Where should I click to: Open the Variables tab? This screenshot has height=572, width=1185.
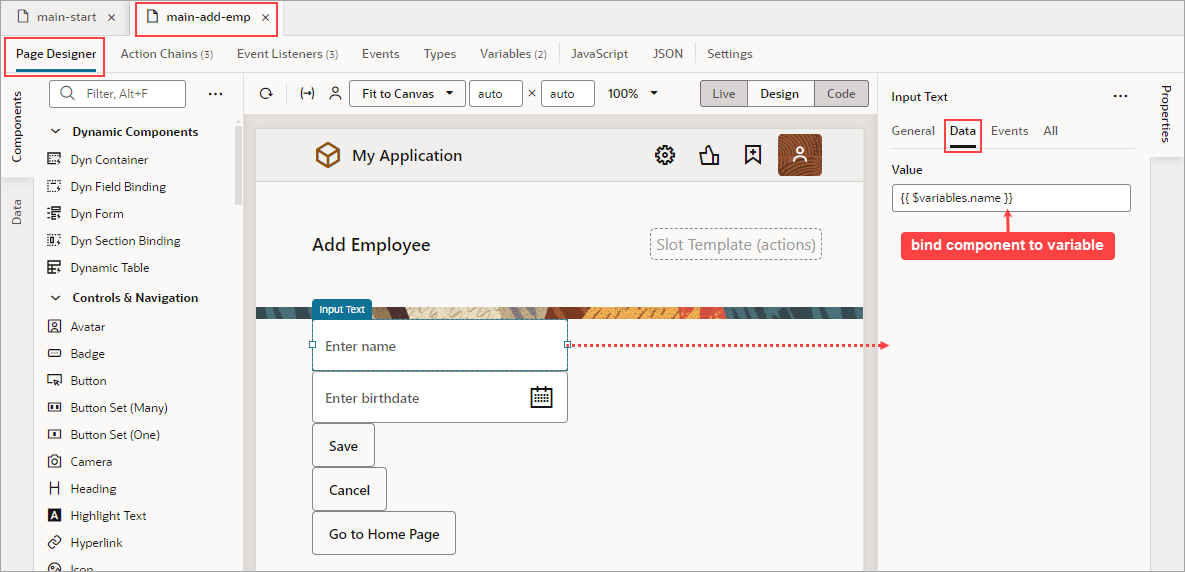(513, 54)
